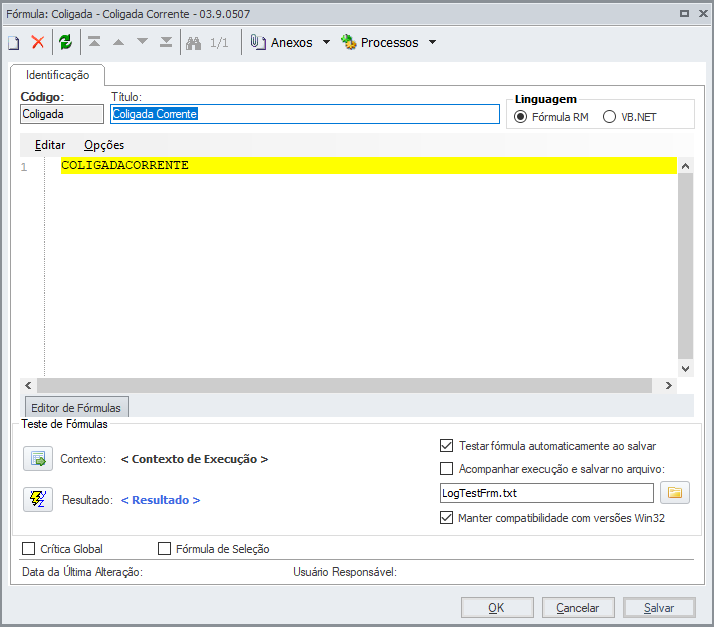
Task: Go to the first record arrow
Action: point(94,42)
